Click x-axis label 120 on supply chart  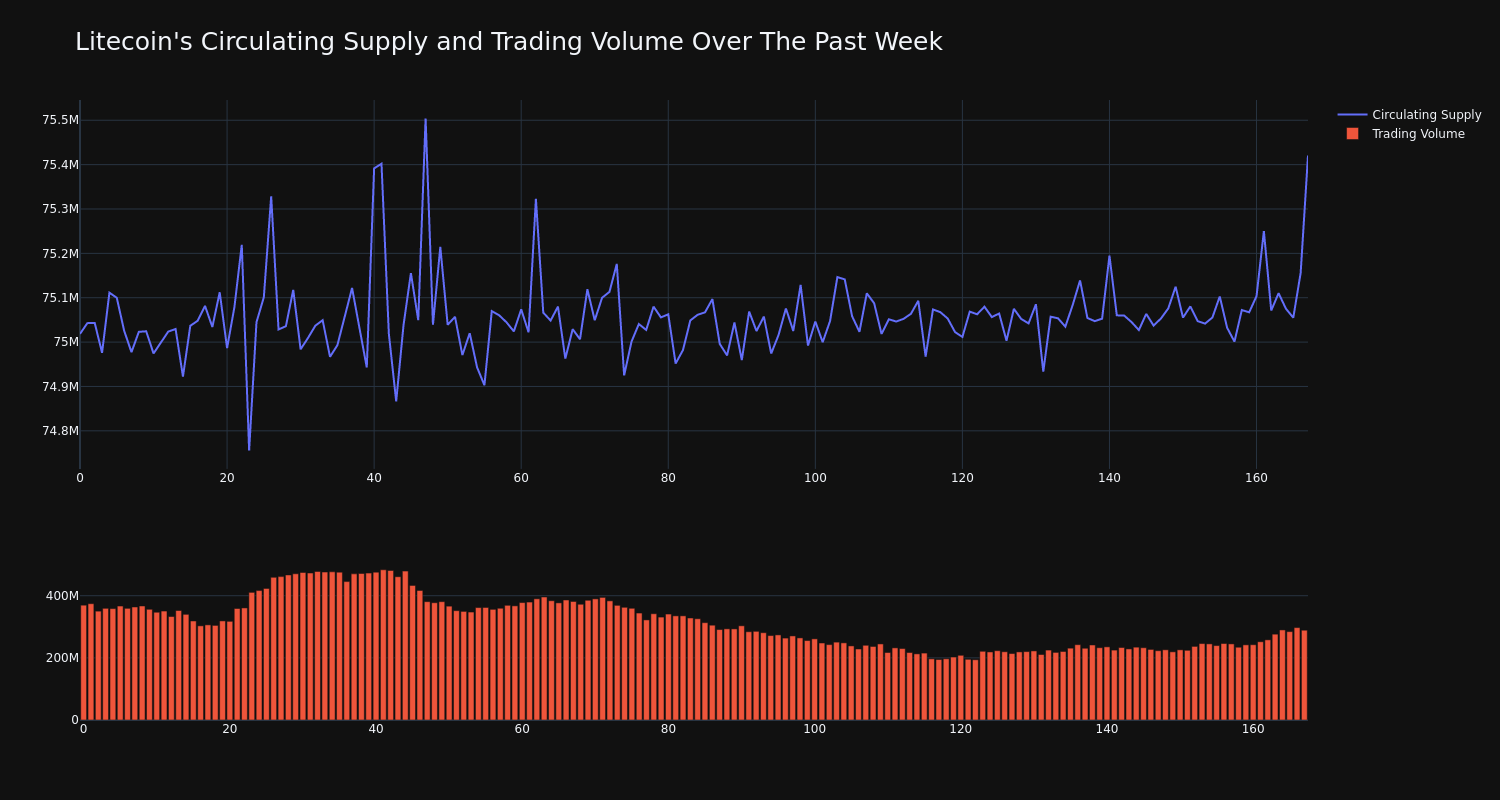coord(962,478)
